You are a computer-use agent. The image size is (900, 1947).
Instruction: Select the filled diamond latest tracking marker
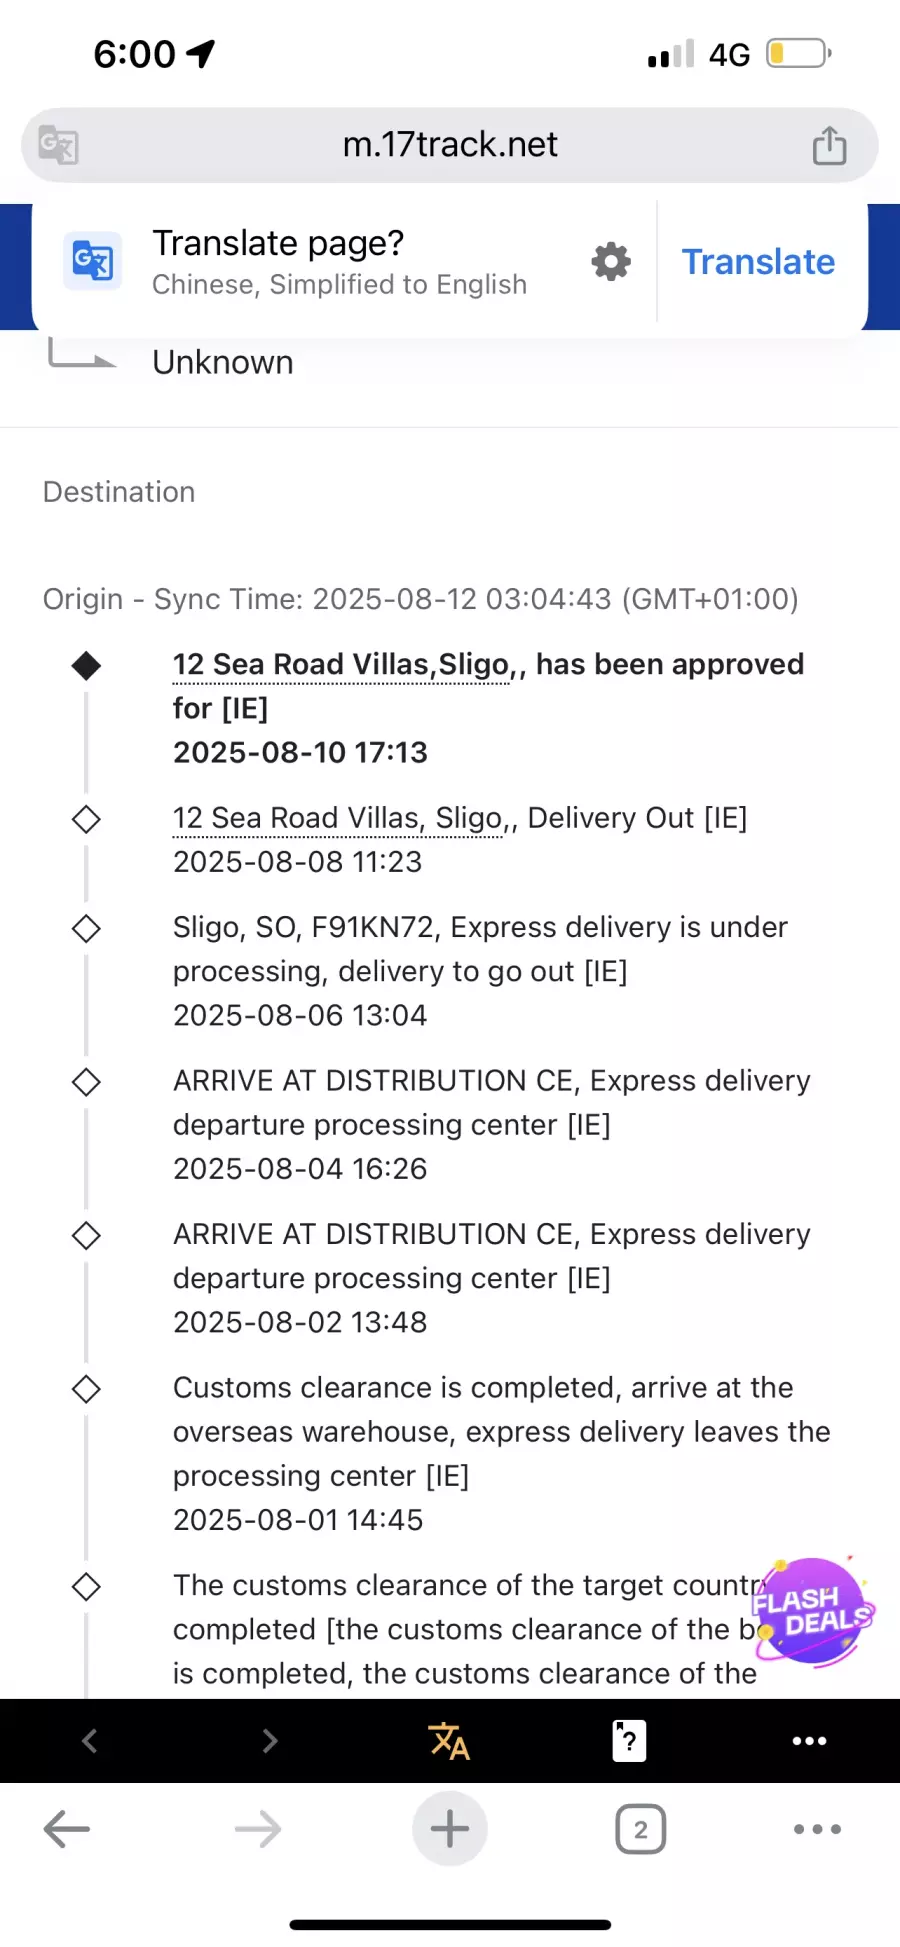pyautogui.click(x=87, y=665)
